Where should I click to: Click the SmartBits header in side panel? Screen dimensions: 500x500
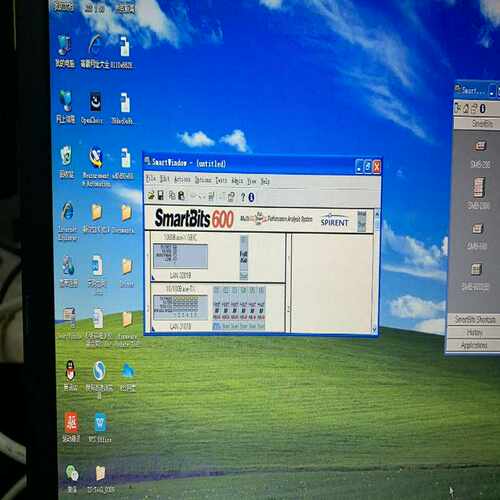pyautogui.click(x=478, y=124)
